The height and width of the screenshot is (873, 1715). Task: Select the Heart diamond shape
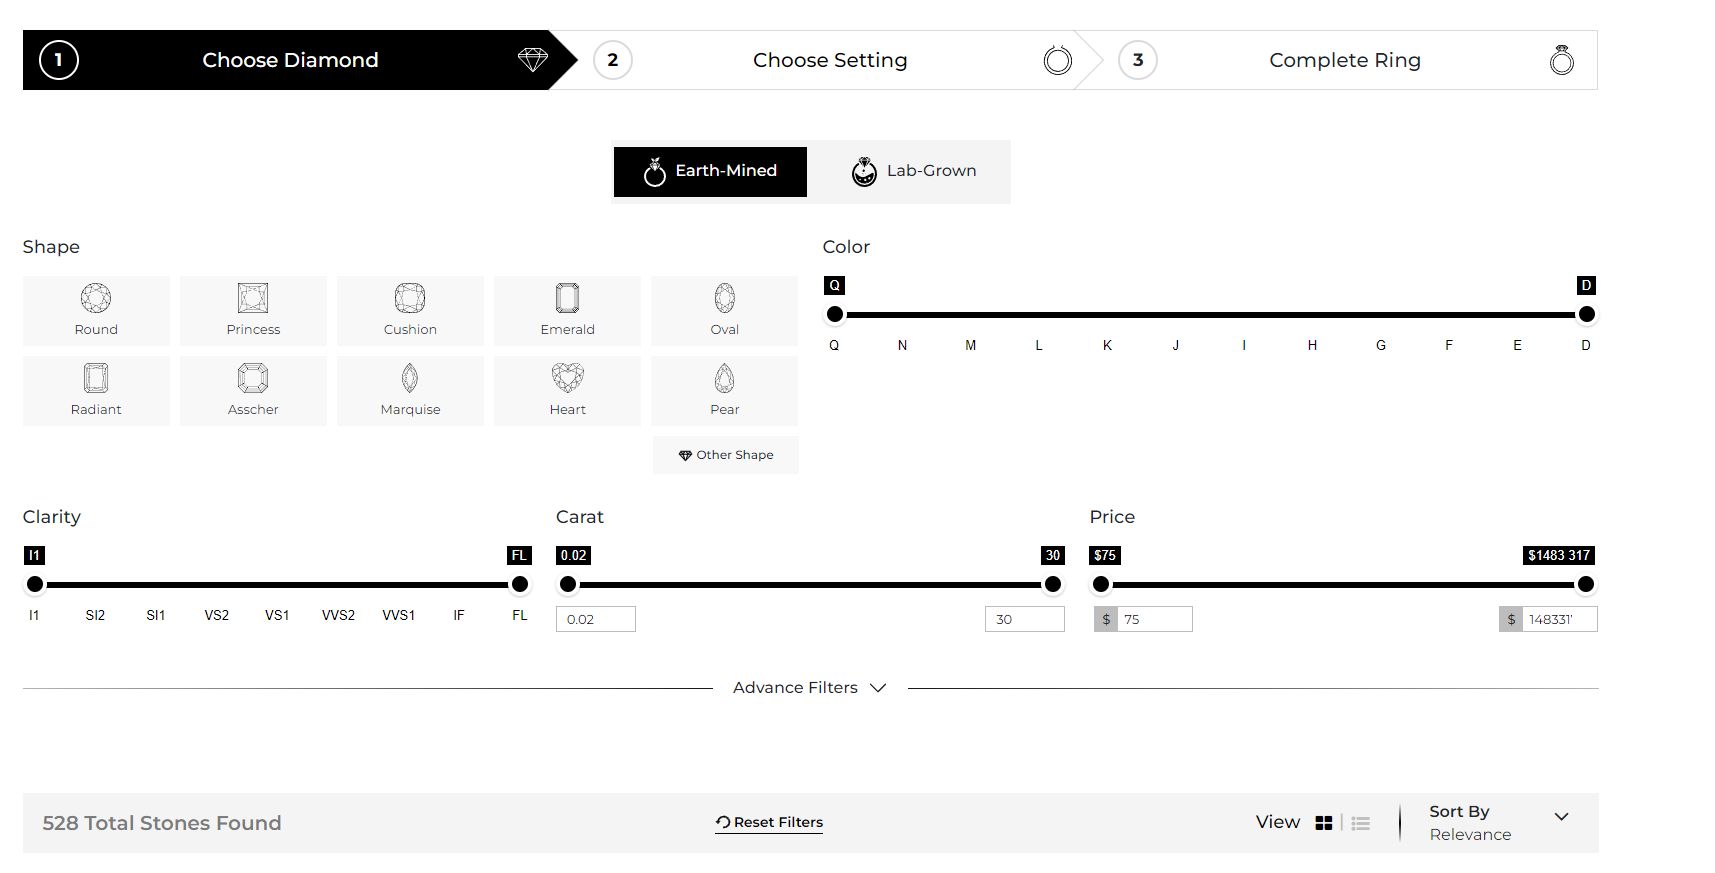pos(567,391)
